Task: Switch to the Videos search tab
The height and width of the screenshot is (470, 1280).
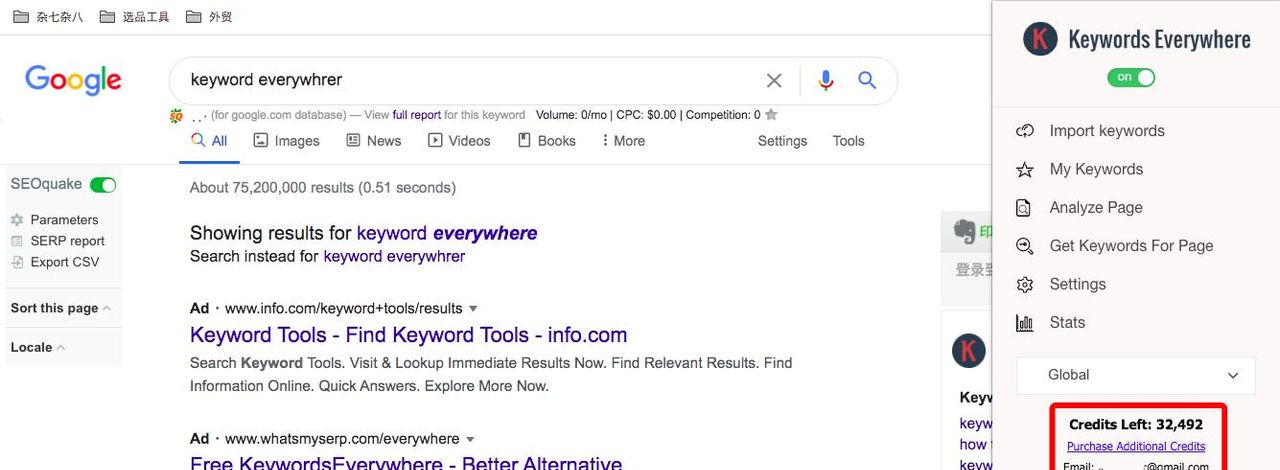Action: (x=459, y=141)
